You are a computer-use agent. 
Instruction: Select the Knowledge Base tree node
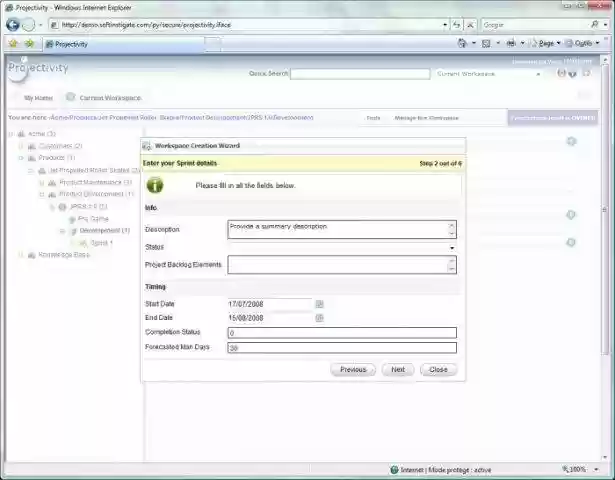64,255
